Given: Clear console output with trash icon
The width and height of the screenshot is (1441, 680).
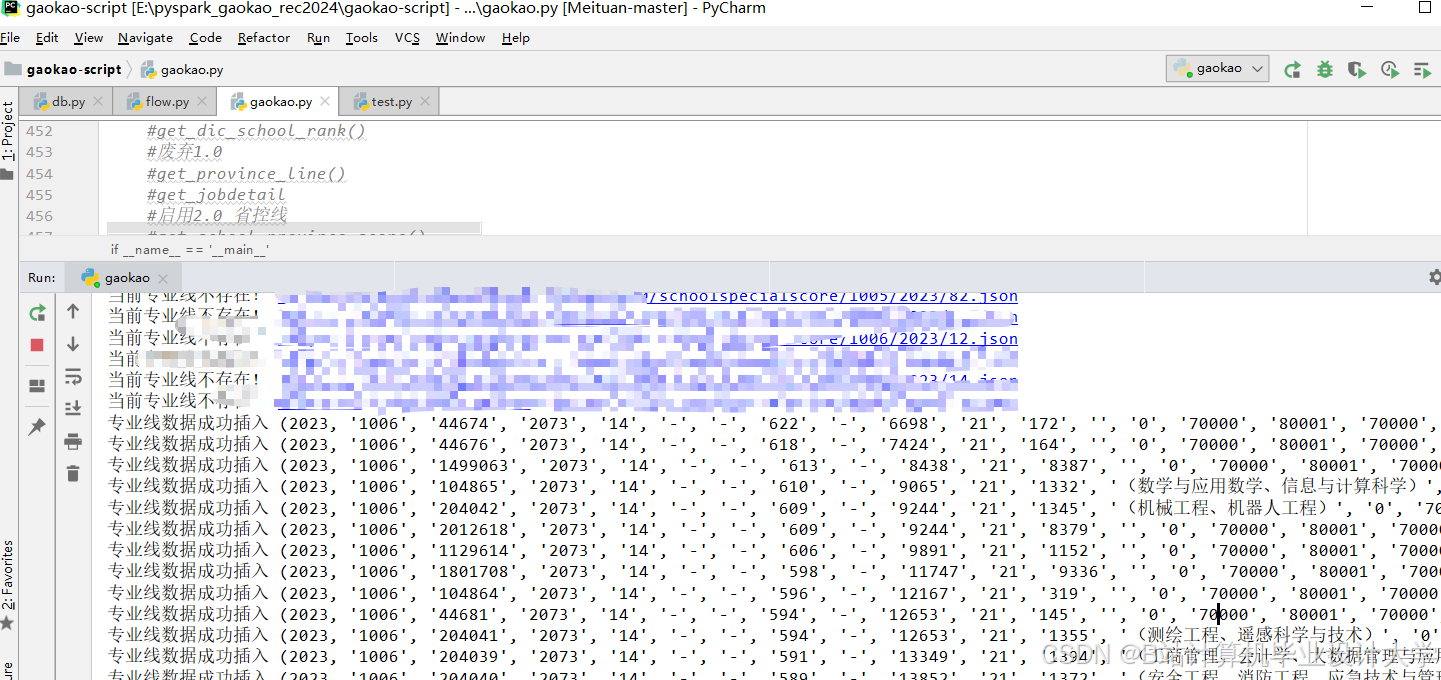Looking at the screenshot, I should [x=73, y=473].
